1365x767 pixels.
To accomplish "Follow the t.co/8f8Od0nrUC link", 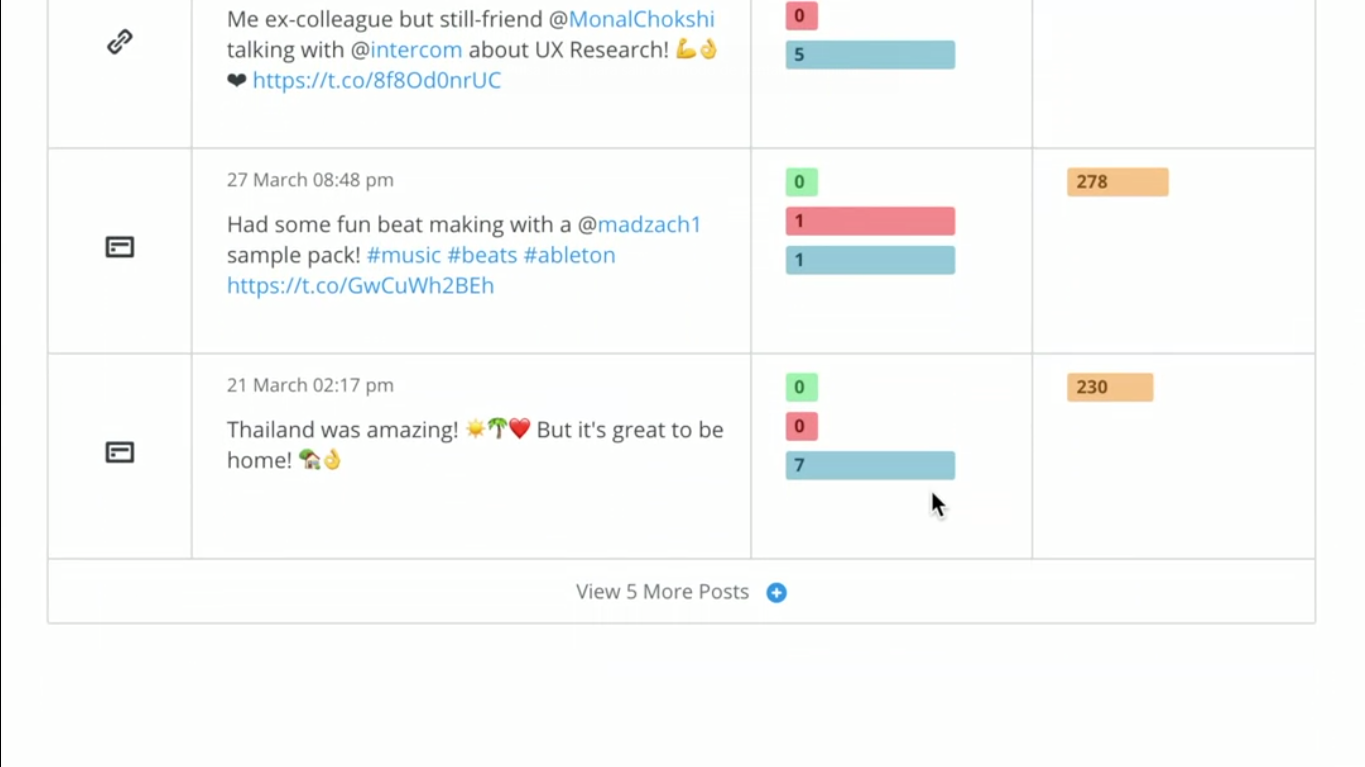I will point(377,80).
